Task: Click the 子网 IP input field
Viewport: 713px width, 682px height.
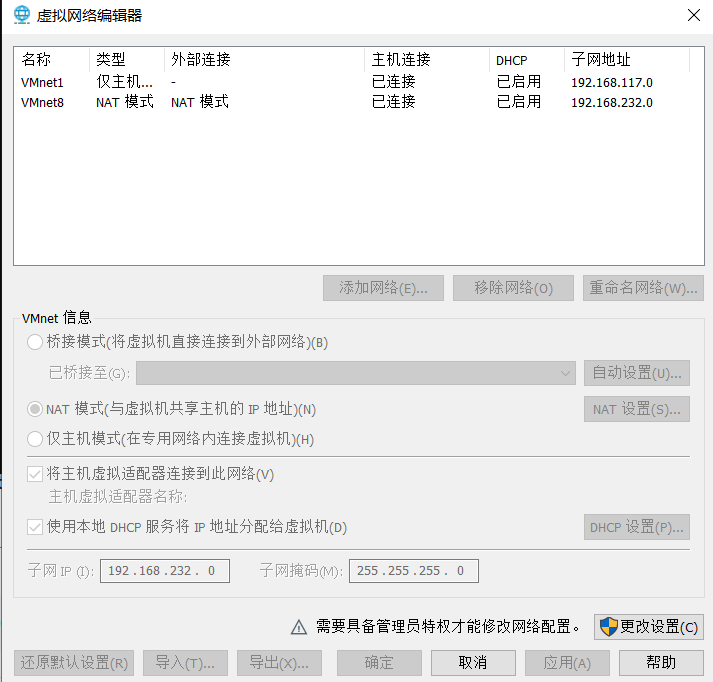Action: point(165,571)
